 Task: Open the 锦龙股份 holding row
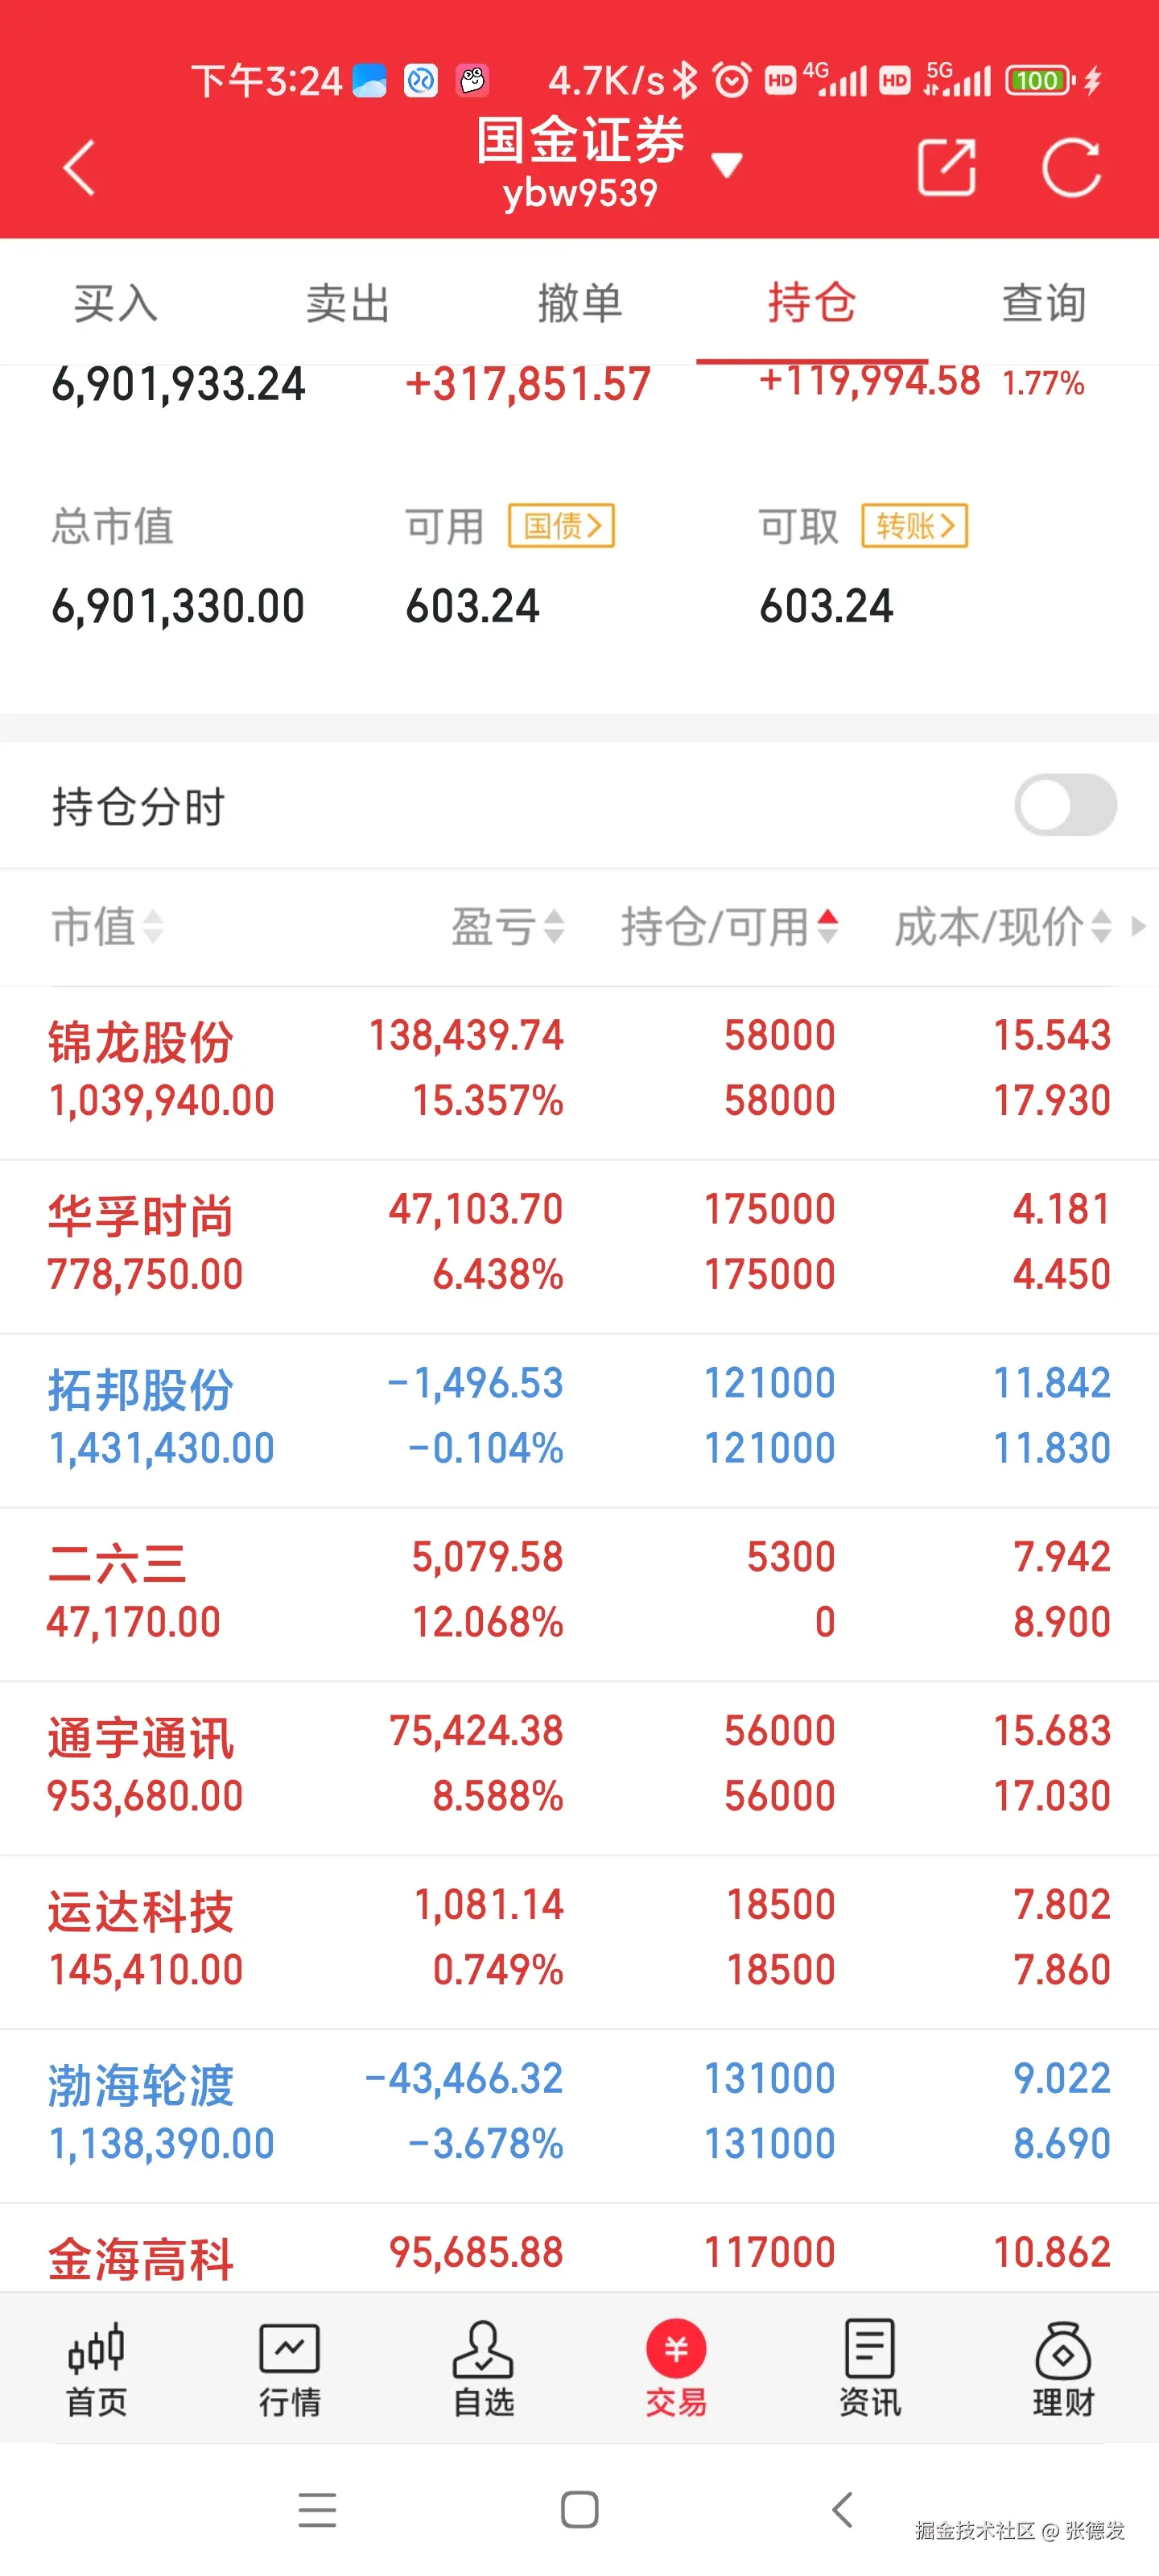(579, 1071)
